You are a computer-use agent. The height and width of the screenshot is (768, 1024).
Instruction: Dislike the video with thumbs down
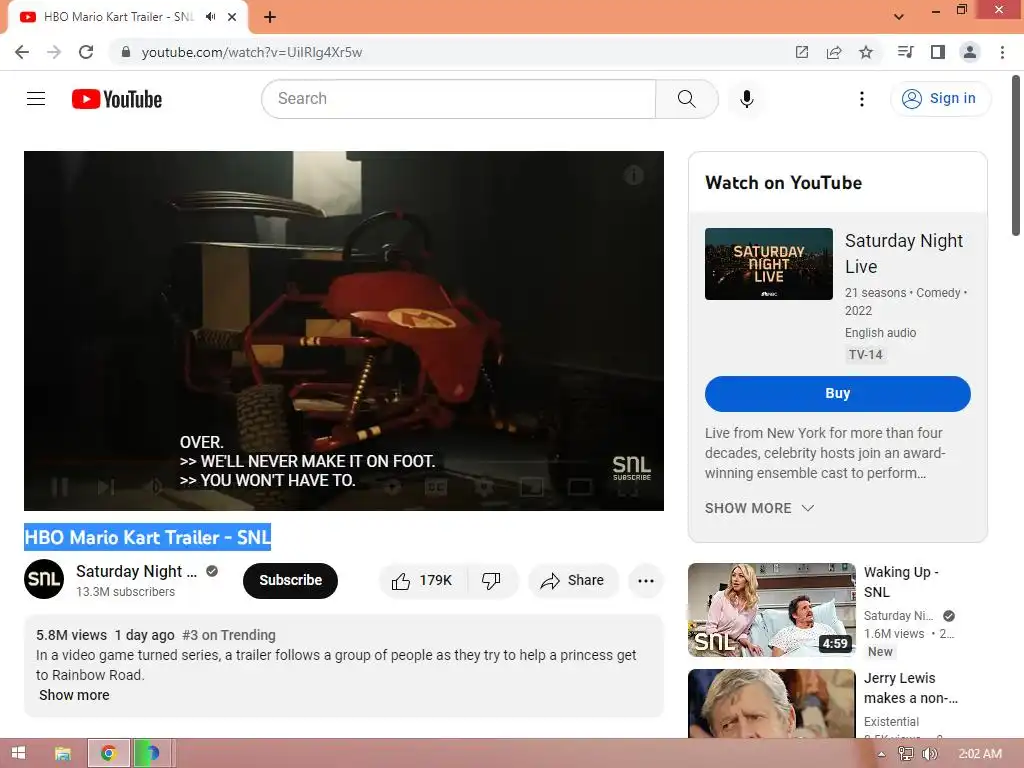click(x=491, y=581)
